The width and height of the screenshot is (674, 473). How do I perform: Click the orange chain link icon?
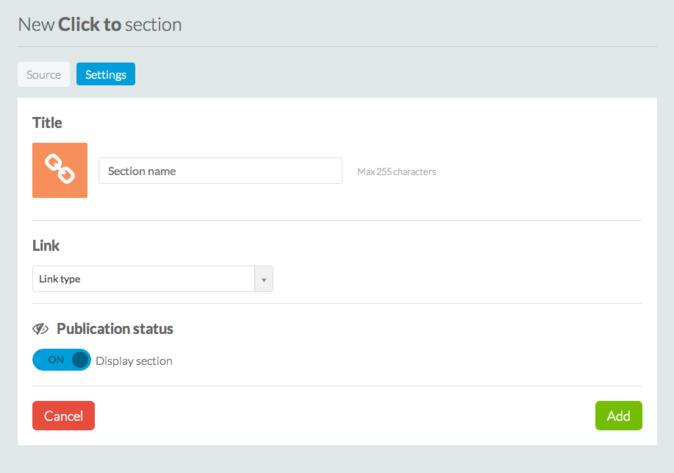60,170
